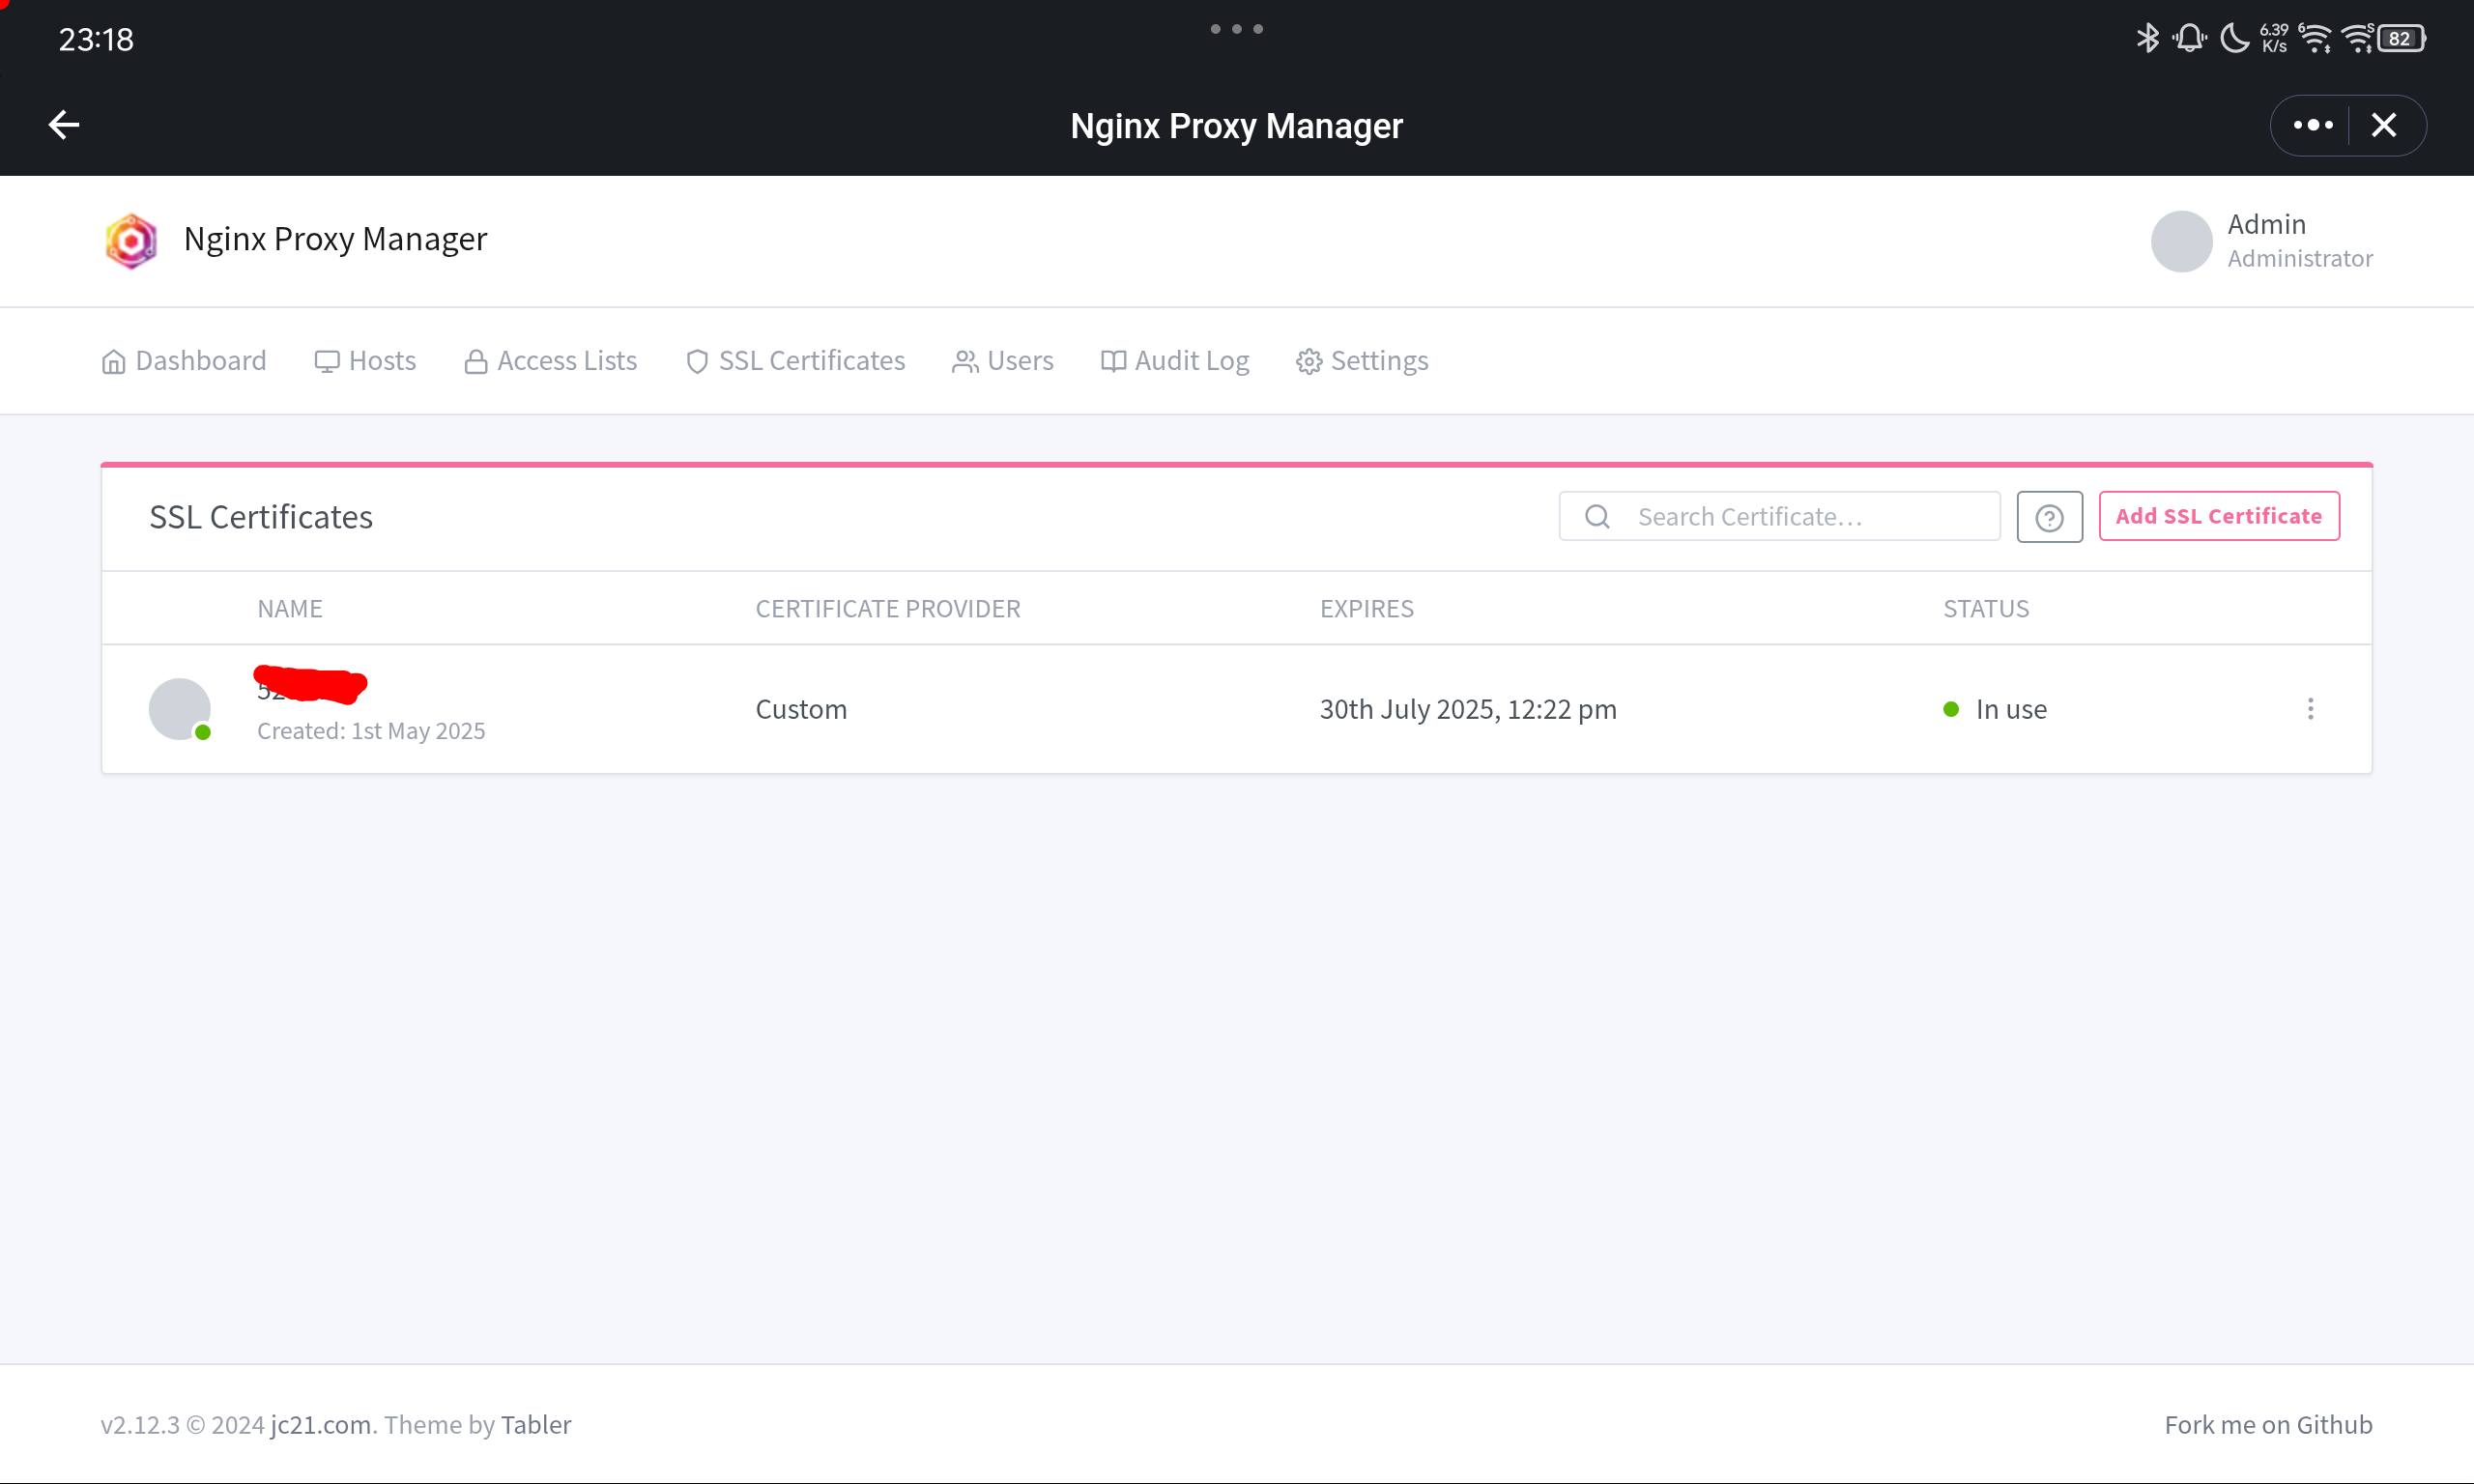Click the Custom provider cell

pos(801,709)
